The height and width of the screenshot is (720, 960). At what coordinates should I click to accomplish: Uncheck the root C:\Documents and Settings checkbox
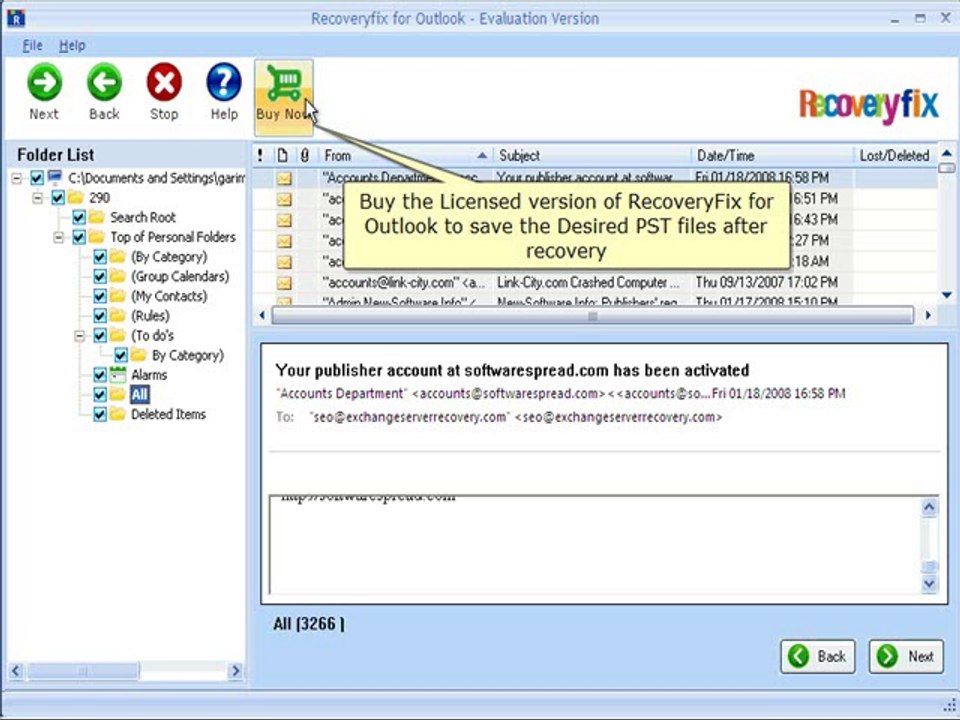click(x=37, y=178)
